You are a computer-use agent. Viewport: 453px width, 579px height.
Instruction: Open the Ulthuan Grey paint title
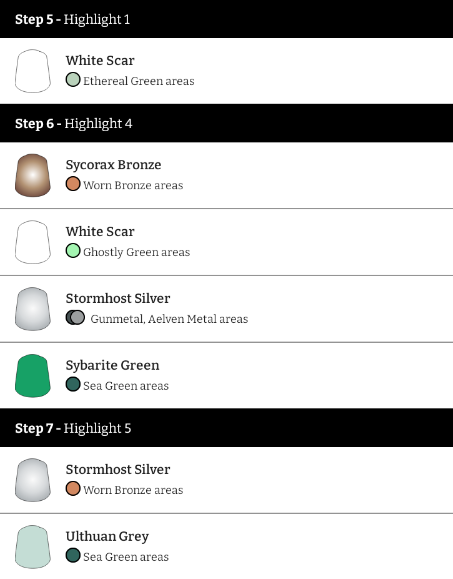click(107, 536)
